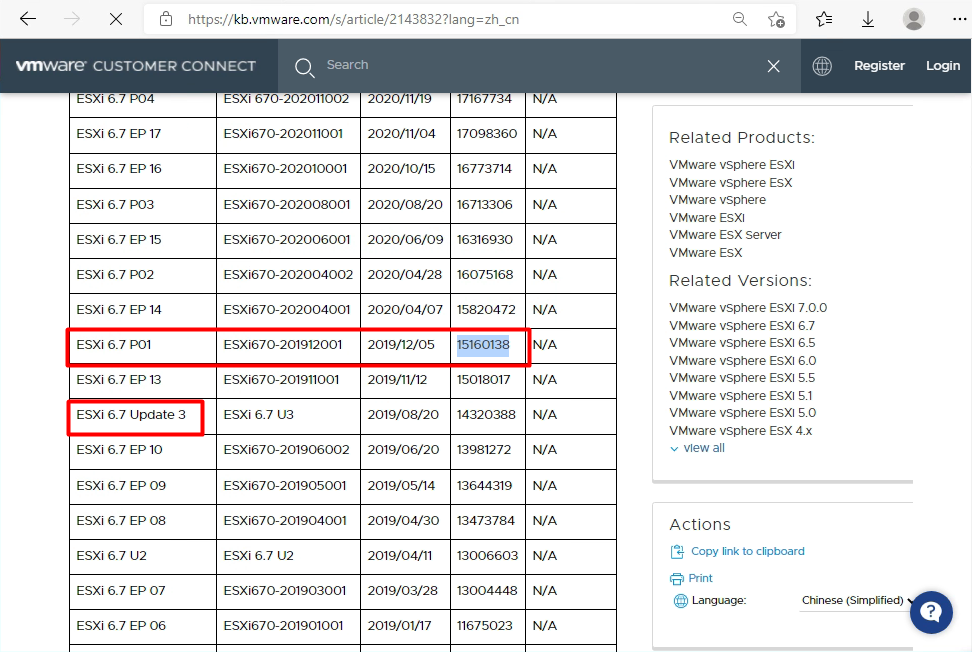
Task: Open the Register page
Action: [879, 66]
